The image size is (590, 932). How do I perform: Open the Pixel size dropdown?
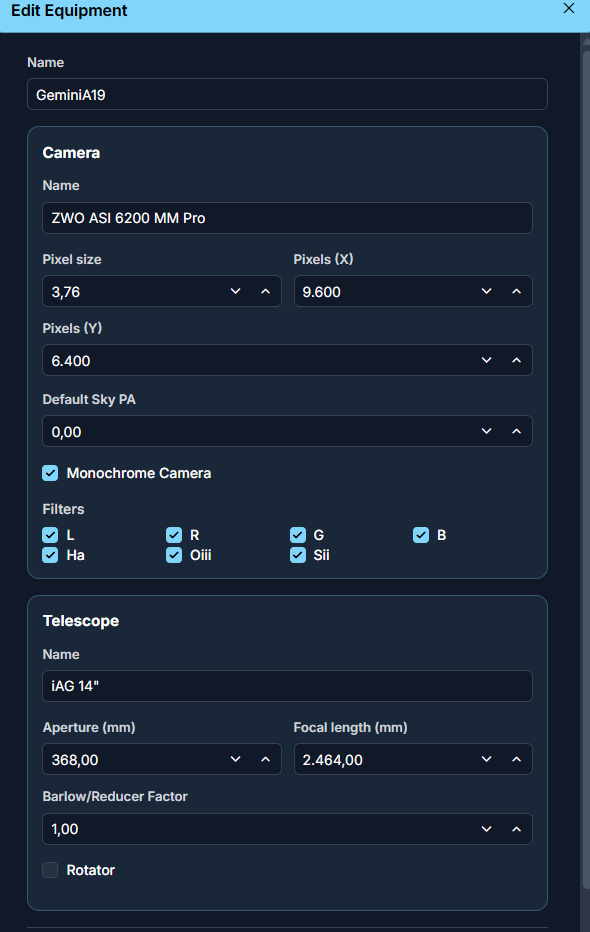236,291
